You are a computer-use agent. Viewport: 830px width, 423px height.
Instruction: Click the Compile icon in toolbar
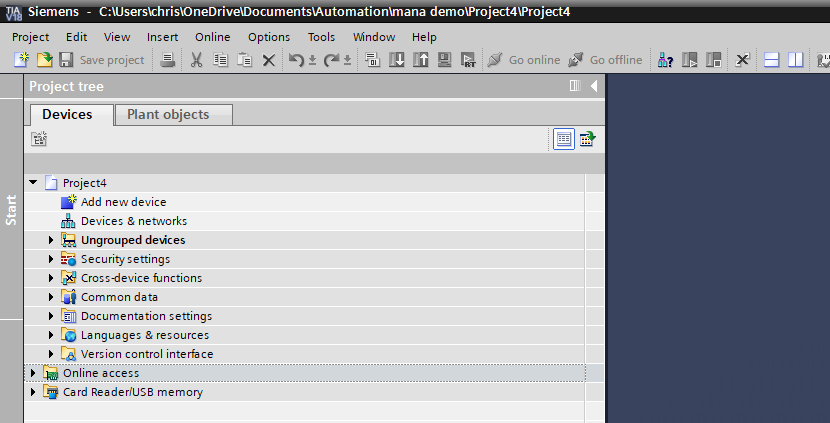372,60
